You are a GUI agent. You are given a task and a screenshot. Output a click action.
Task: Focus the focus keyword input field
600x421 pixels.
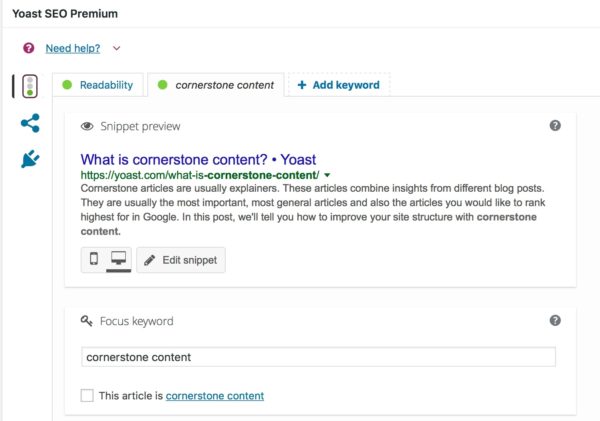(318, 357)
